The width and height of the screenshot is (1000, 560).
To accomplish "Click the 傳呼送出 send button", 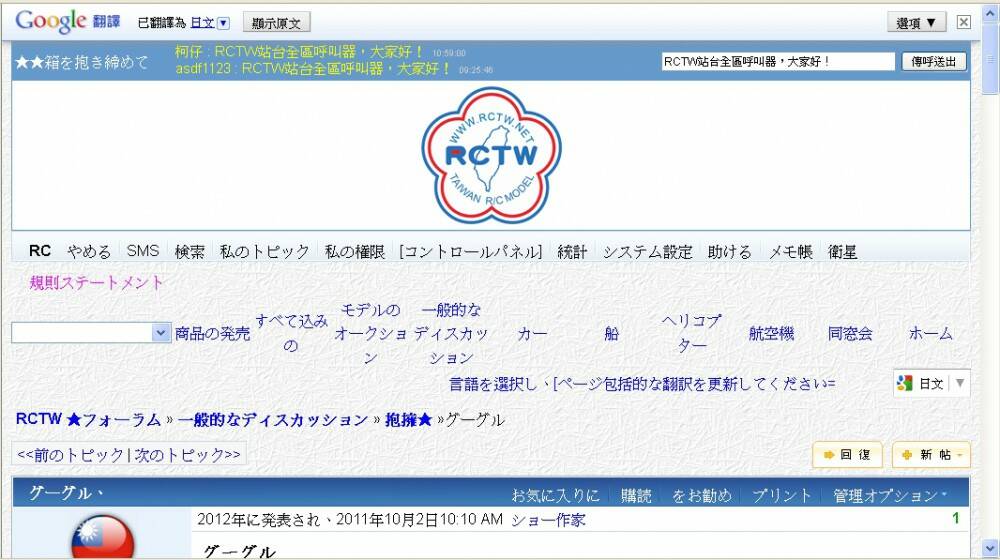I will point(934,62).
